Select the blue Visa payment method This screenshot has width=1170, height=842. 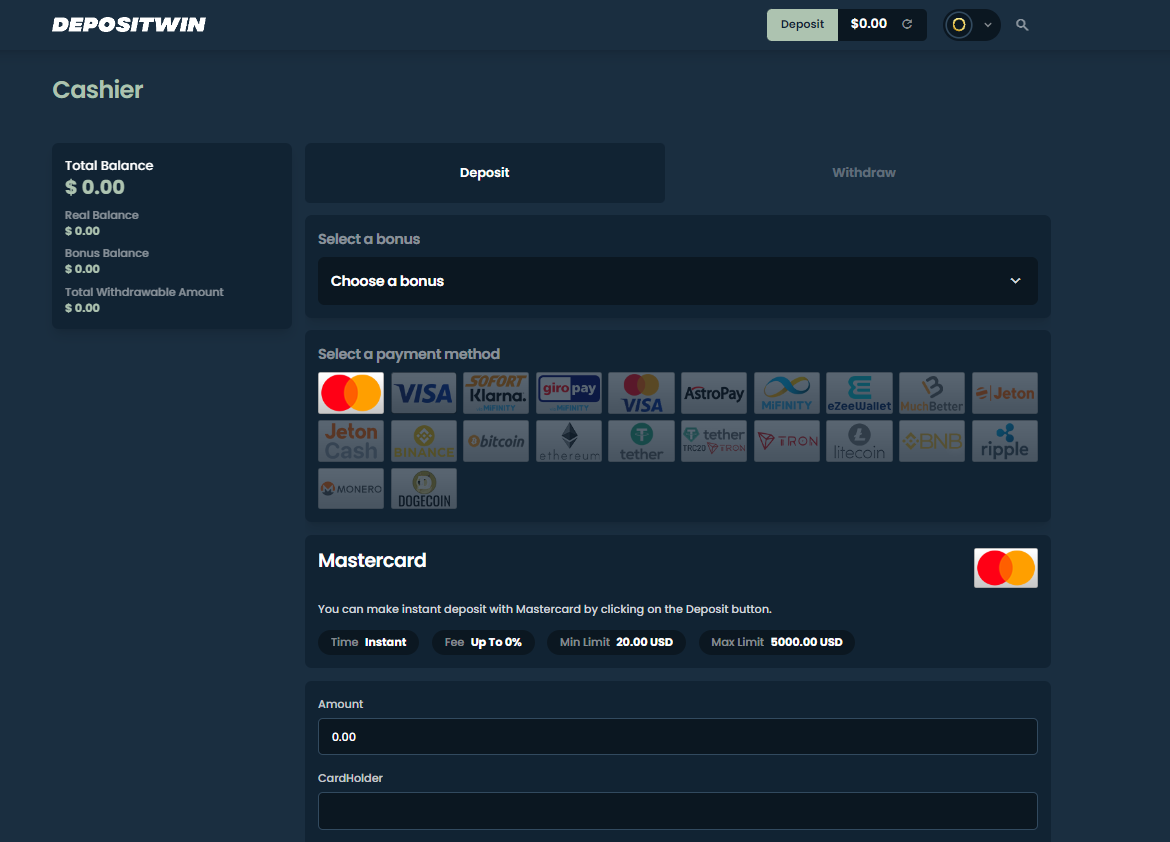pyautogui.click(x=423, y=393)
